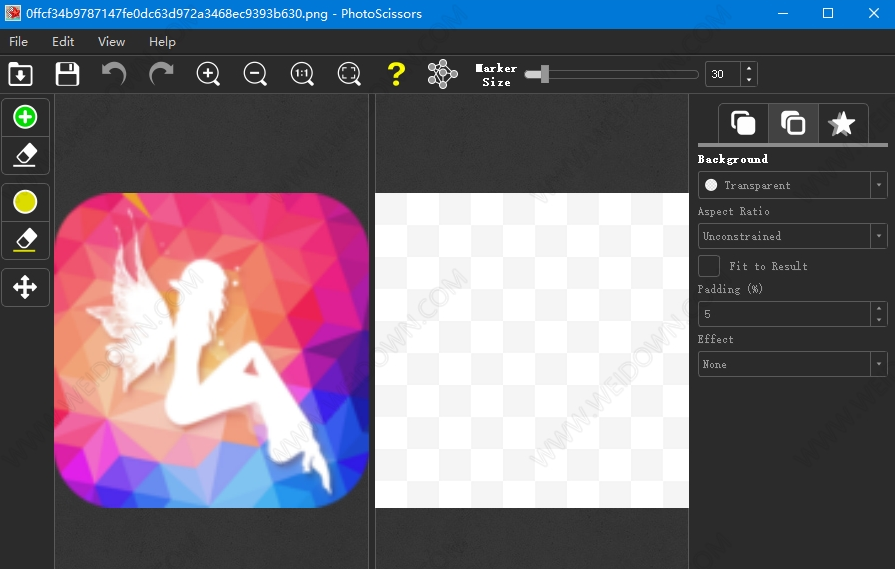The image size is (895, 569).
Task: Open the Aspect Ratio Unconstrained dropdown
Action: 792,236
